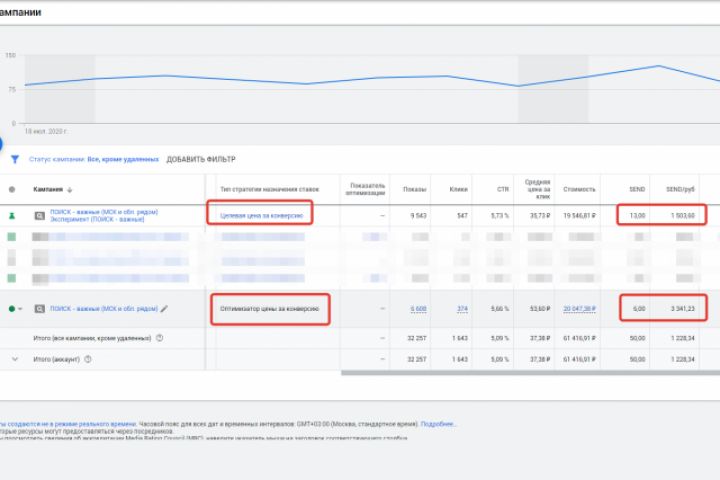This screenshot has height=480, width=720.
Task: Expand the 'Итого (аккаунт)' row chevron
Action: (x=15, y=359)
